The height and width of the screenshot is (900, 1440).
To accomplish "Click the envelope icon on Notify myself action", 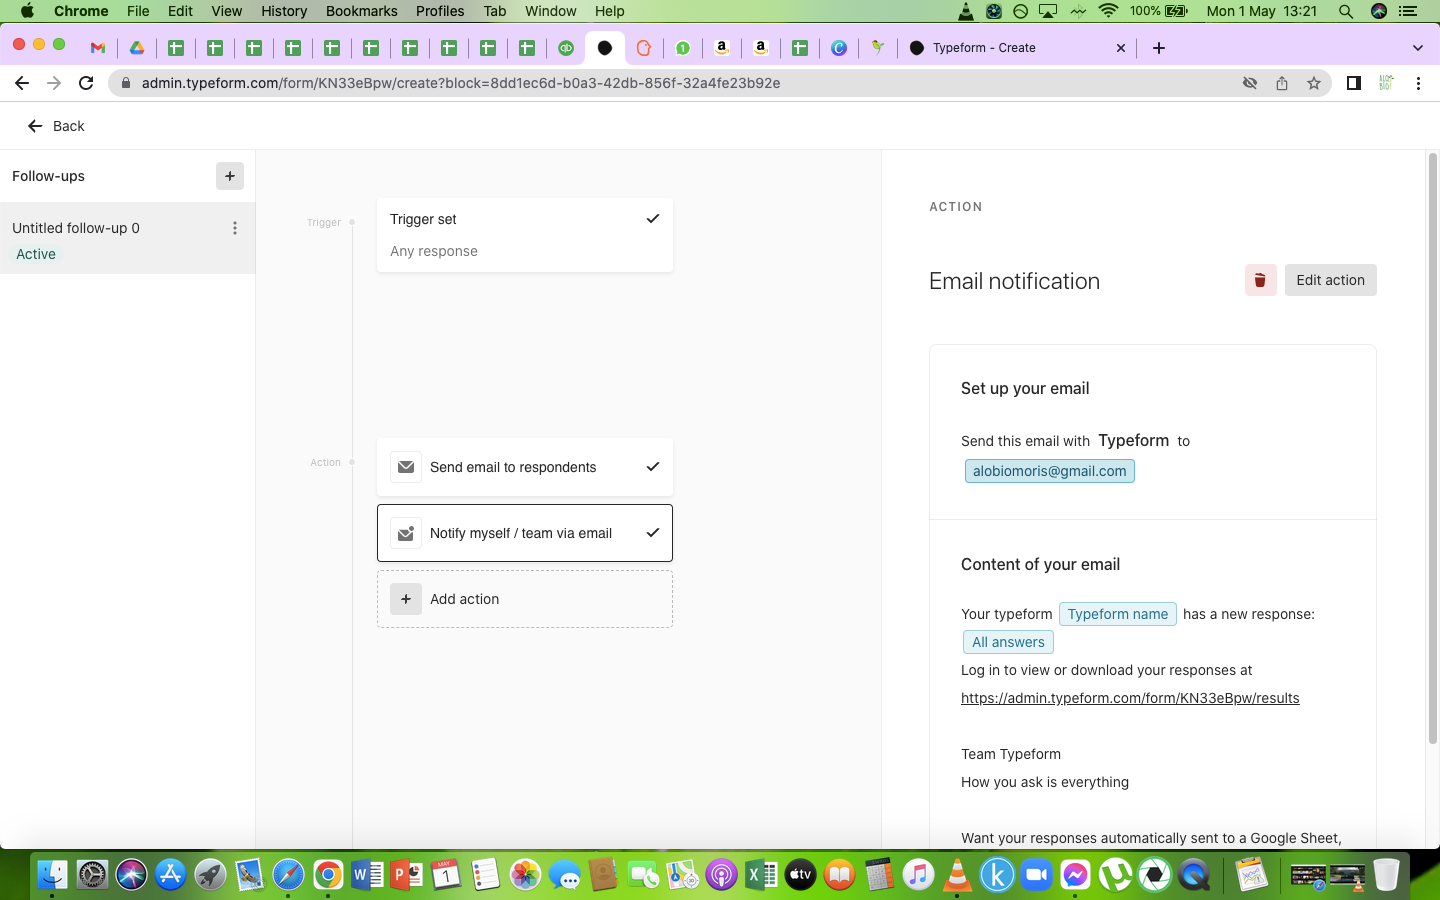I will pos(406,533).
